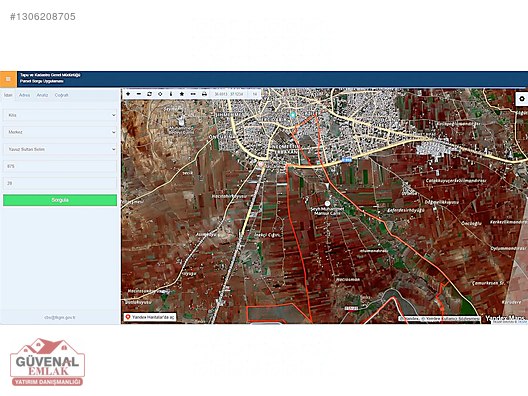528x396 pixels.
Task: Switch to the Analiz tab
Action: 42,95
